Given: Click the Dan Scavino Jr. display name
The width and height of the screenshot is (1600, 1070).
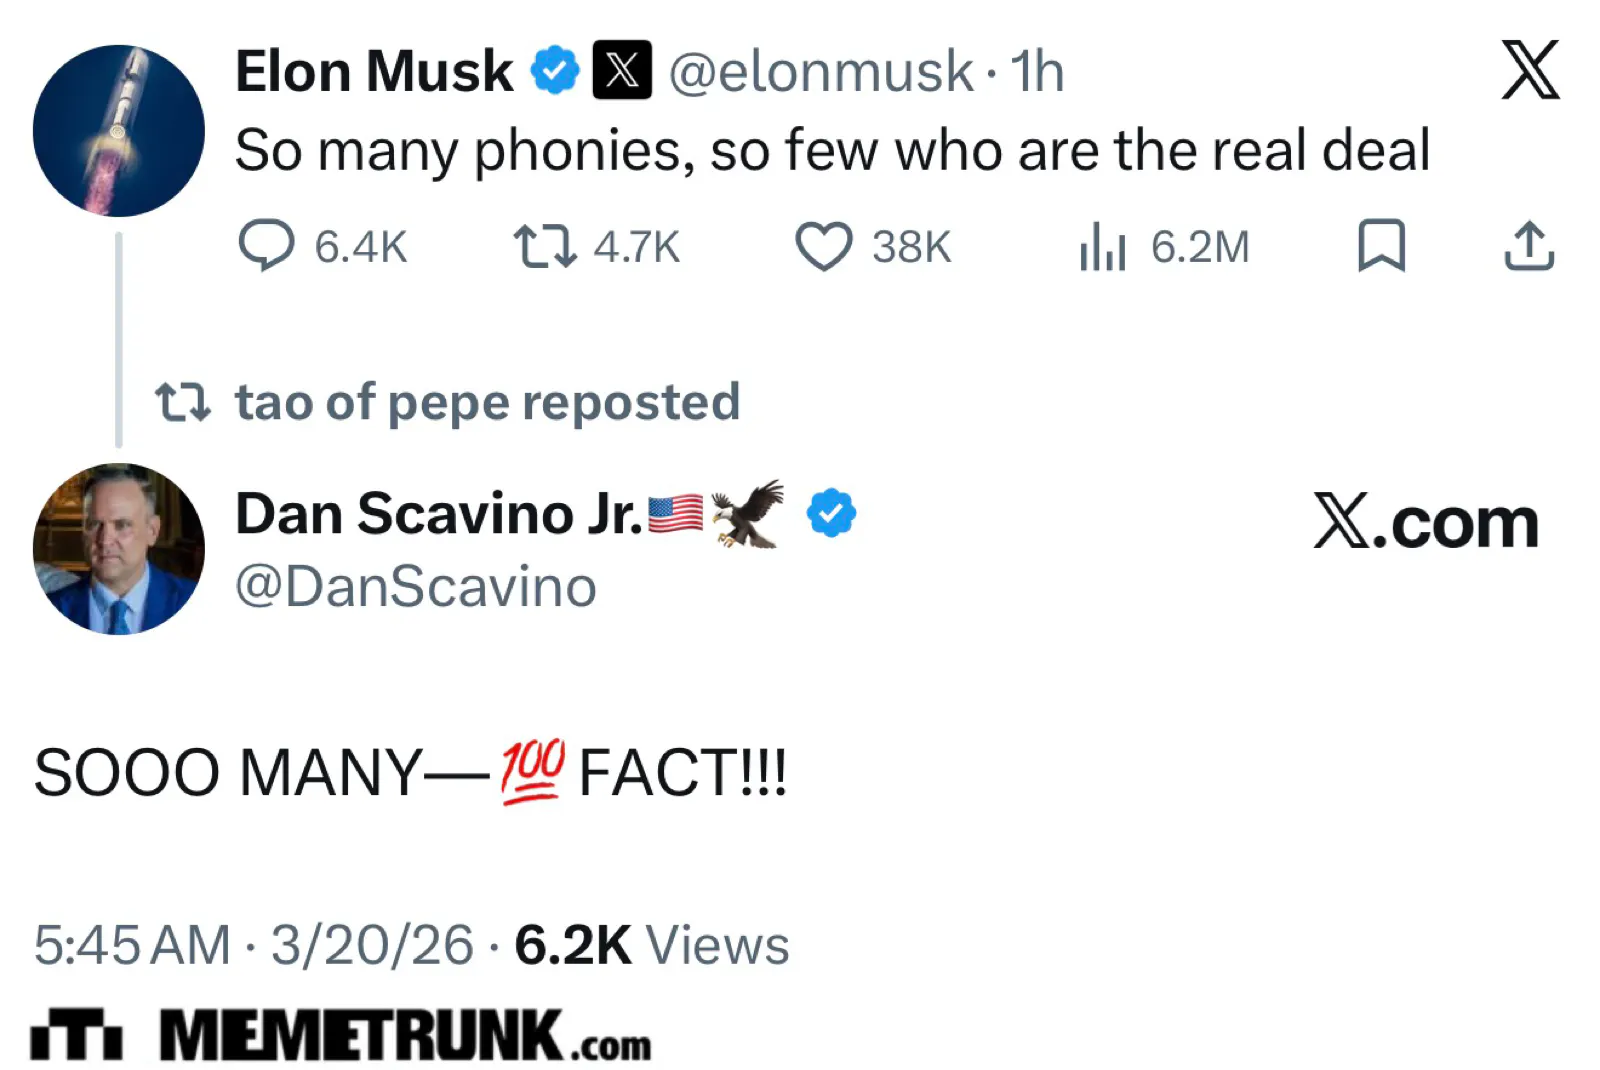Looking at the screenshot, I should point(438,514).
